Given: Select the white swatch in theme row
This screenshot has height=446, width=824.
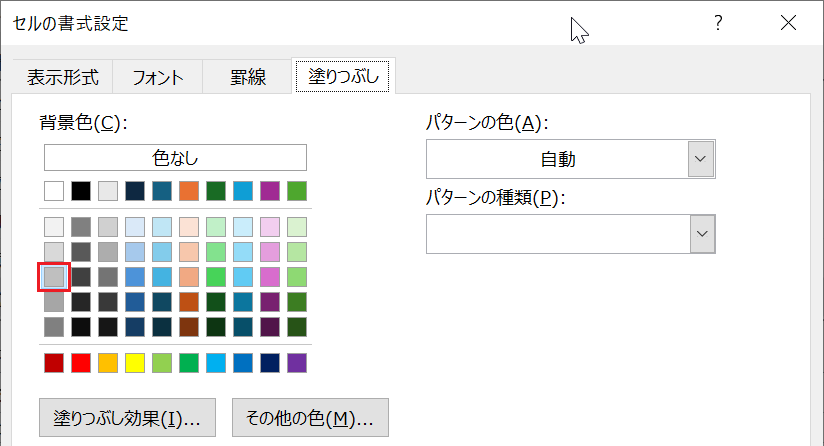Looking at the screenshot, I should tap(54, 190).
